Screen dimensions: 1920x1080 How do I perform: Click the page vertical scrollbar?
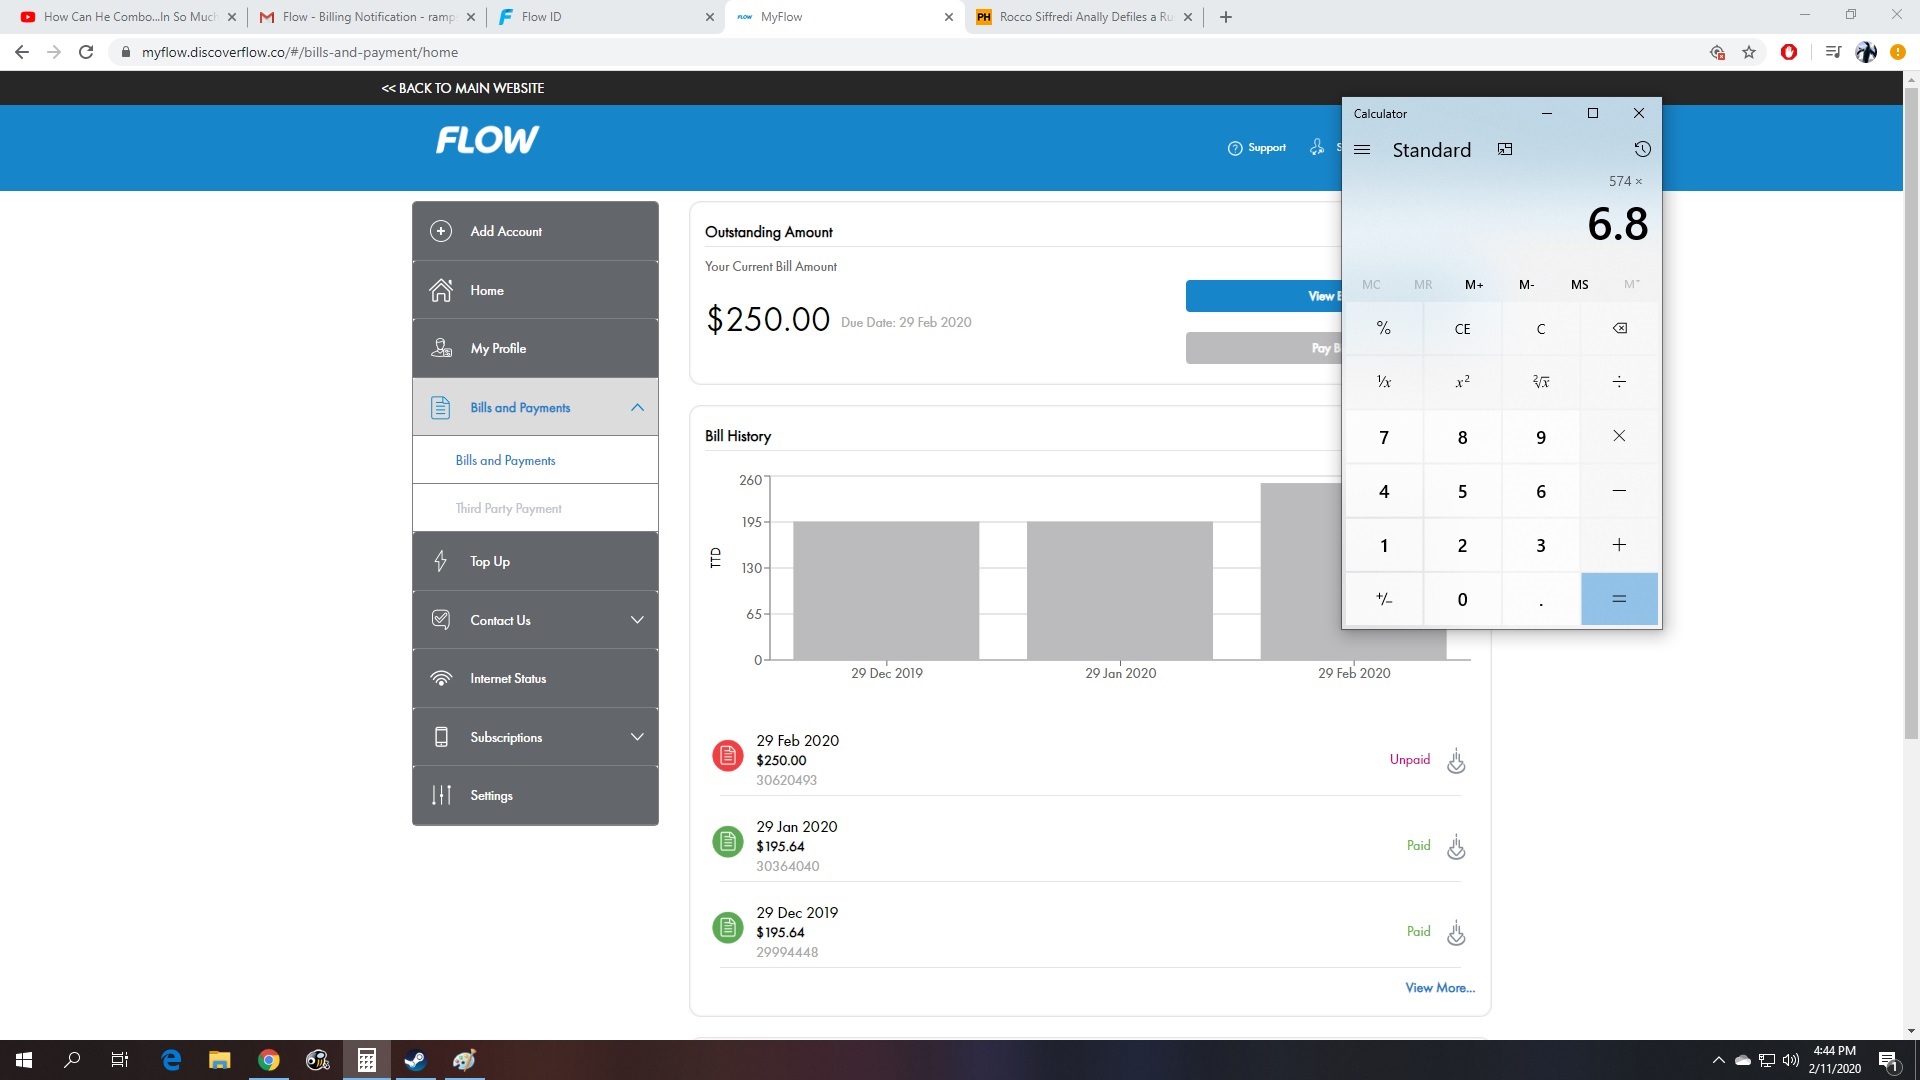(1911, 413)
